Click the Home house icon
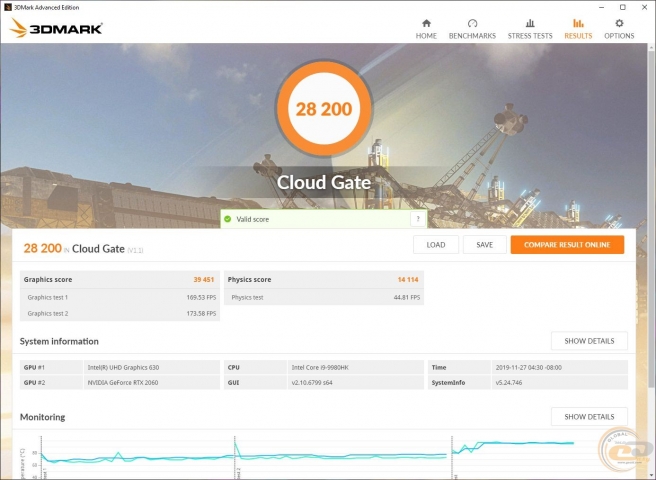656x480 pixels. pos(426,23)
